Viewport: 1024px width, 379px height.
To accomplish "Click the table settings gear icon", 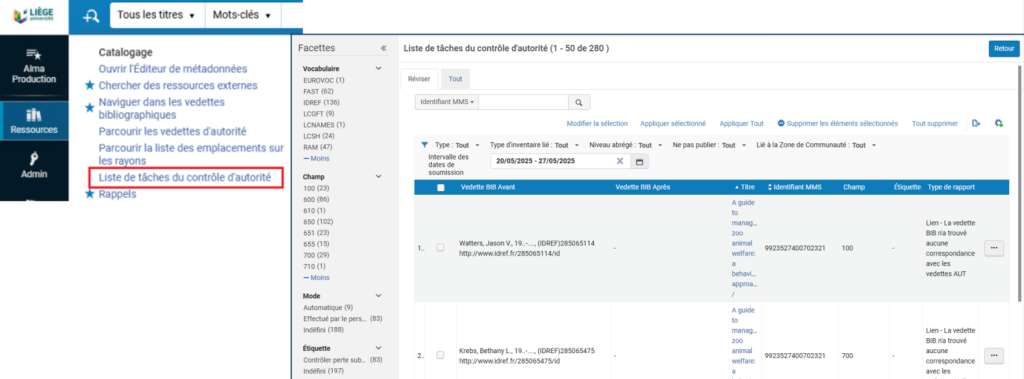I will 999,123.
